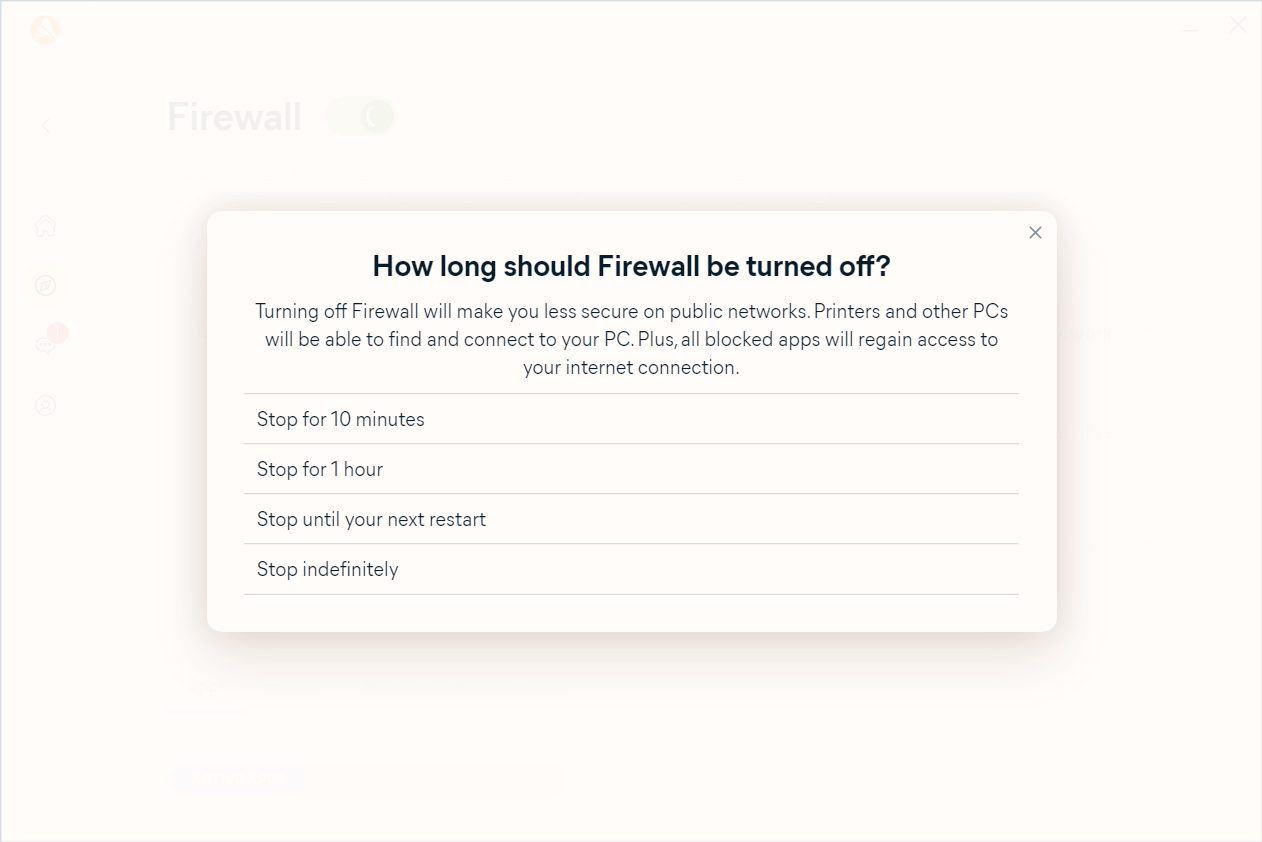The width and height of the screenshot is (1262, 842).
Task: Open the chat messages icon
Action: coord(45,345)
